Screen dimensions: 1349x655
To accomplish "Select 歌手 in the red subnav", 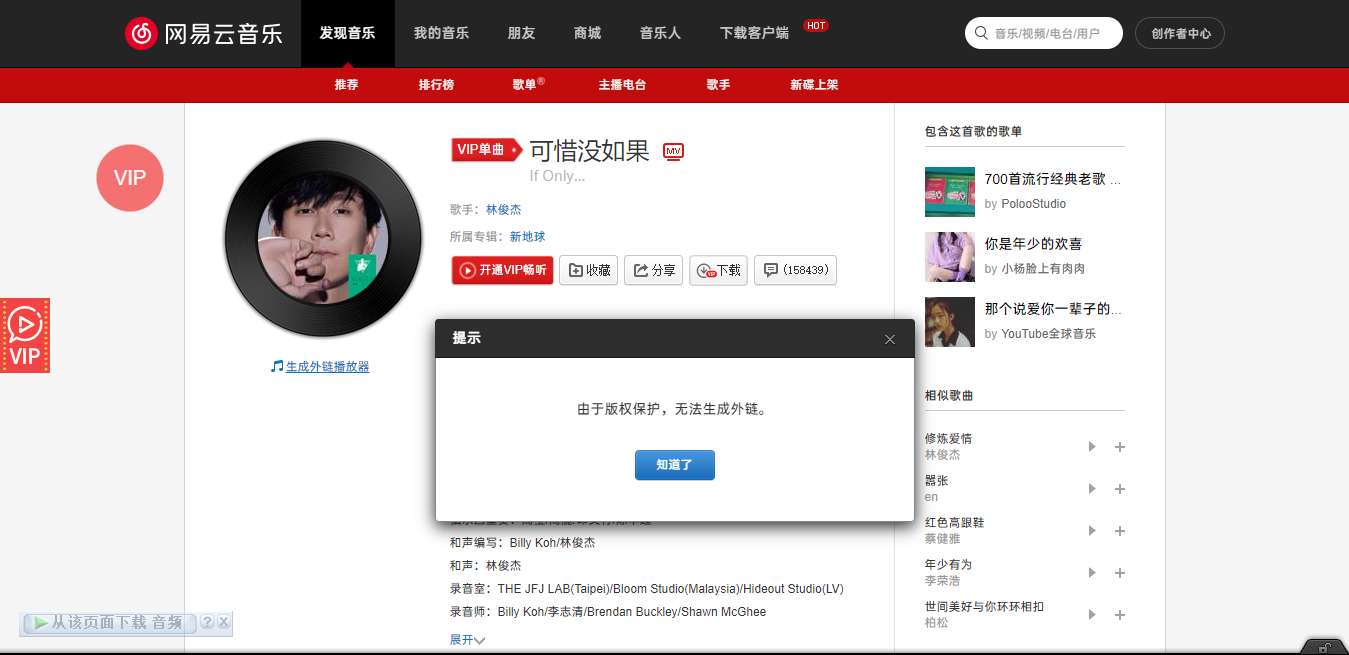I will 718,85.
